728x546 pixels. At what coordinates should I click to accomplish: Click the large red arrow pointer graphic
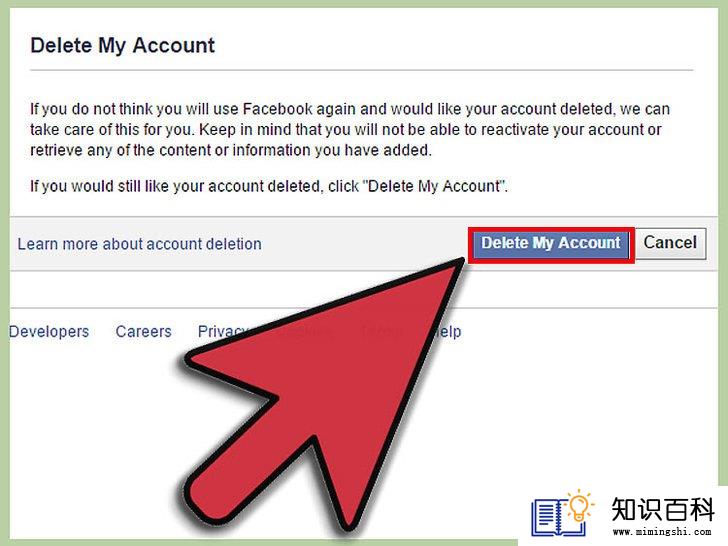[x=325, y=395]
